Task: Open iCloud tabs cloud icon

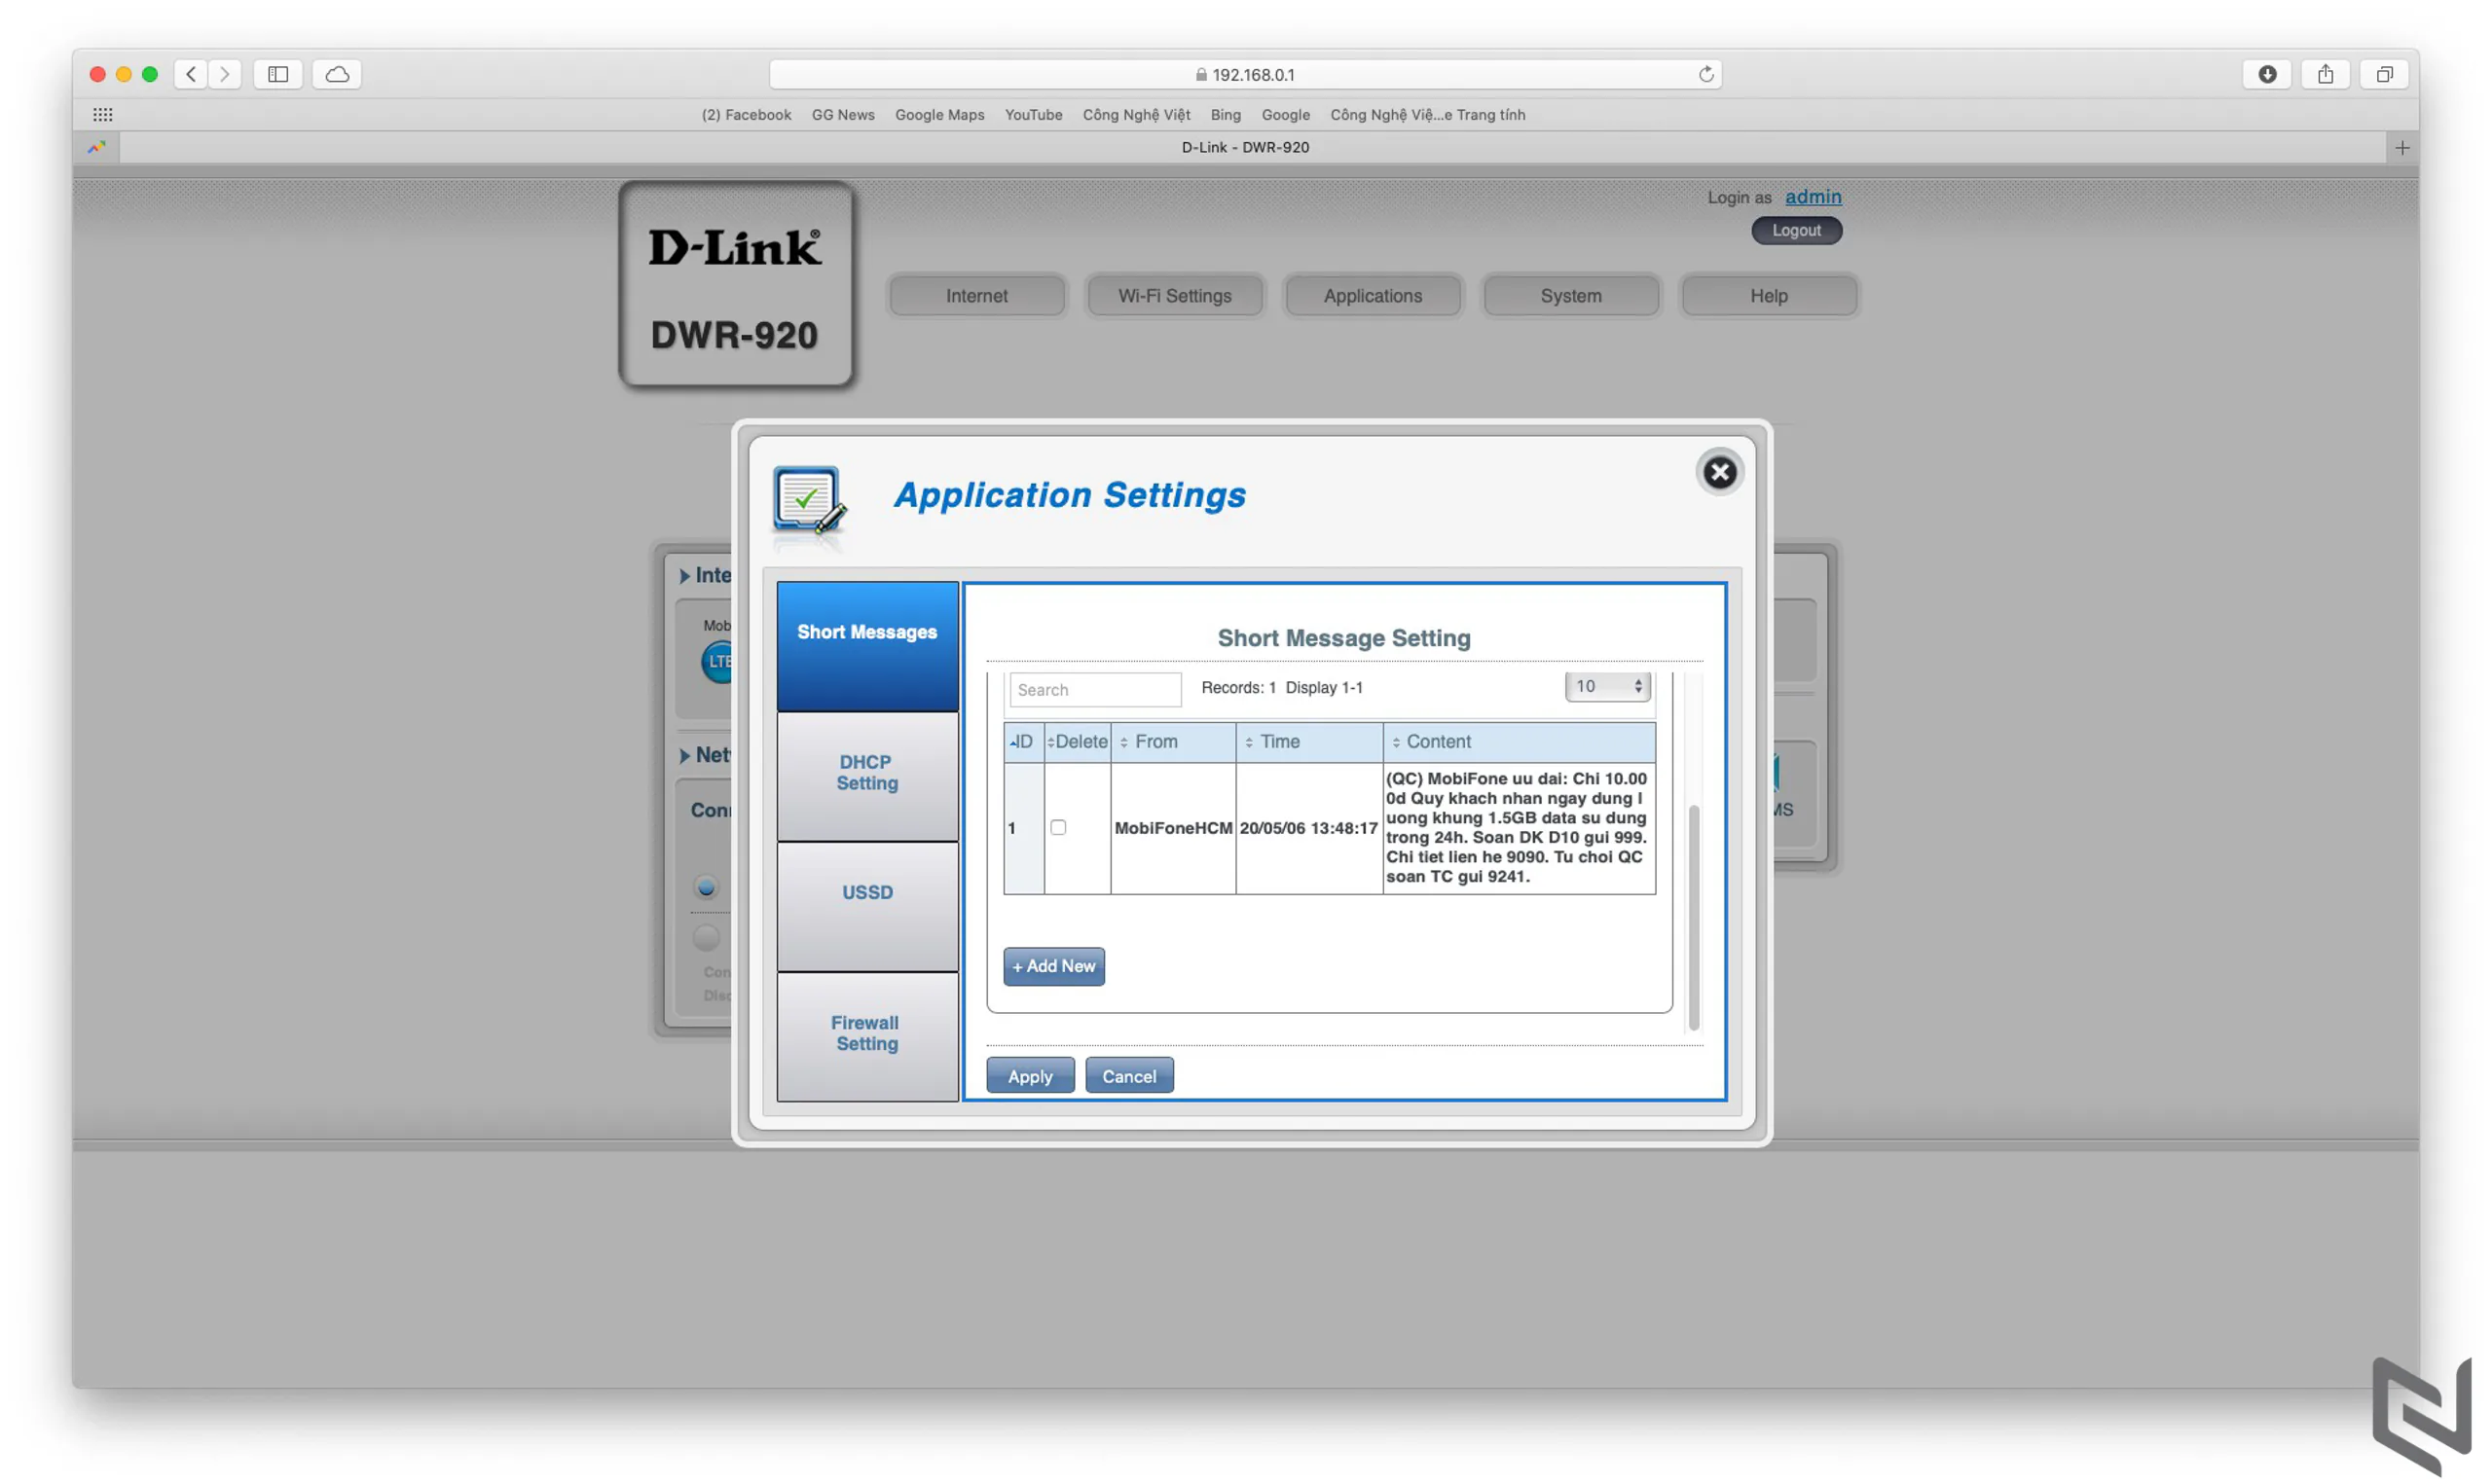Action: 337,74
